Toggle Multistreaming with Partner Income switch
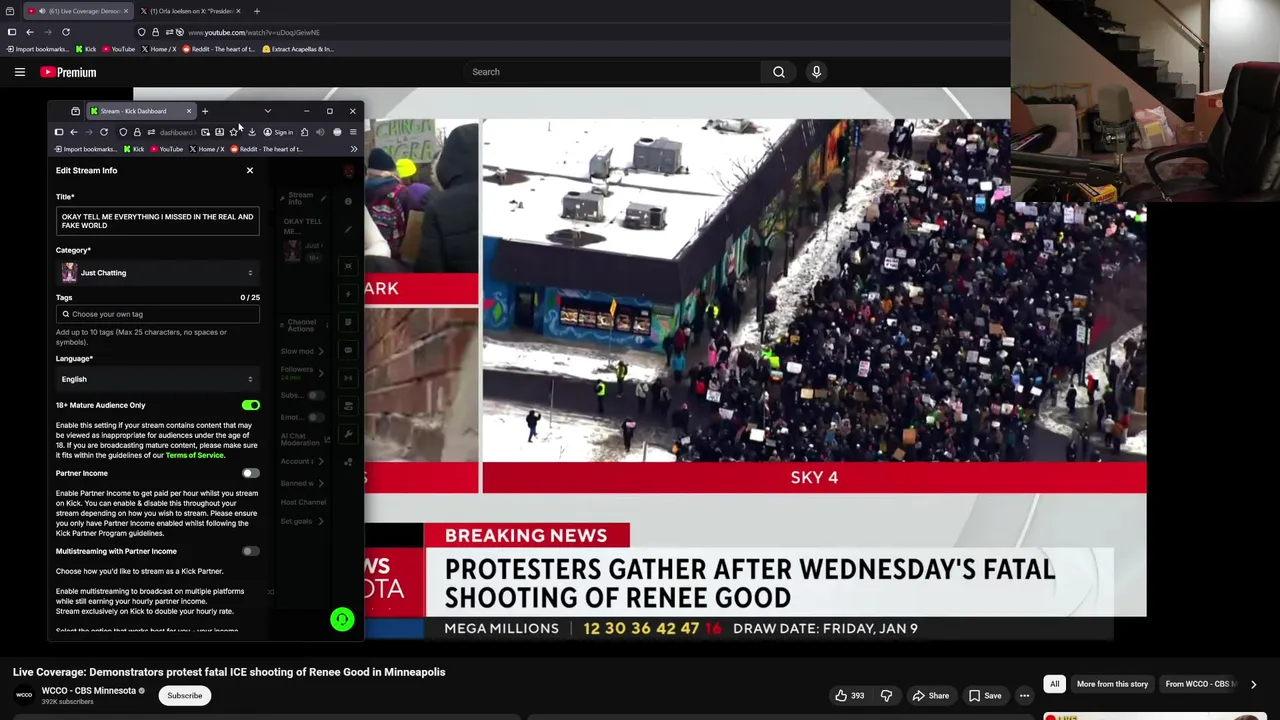The image size is (1280, 720). [250, 551]
